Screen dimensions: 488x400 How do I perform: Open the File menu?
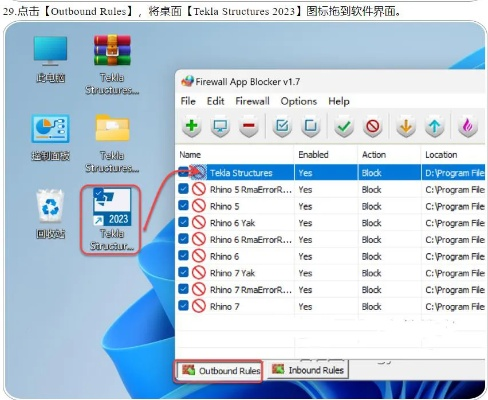(188, 101)
